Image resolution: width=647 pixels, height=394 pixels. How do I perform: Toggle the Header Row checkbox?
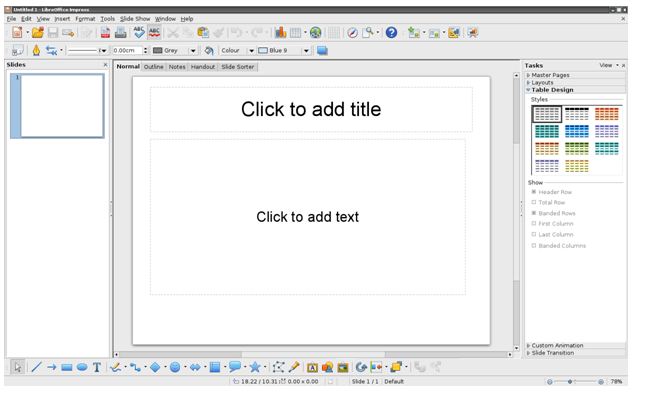(x=534, y=192)
